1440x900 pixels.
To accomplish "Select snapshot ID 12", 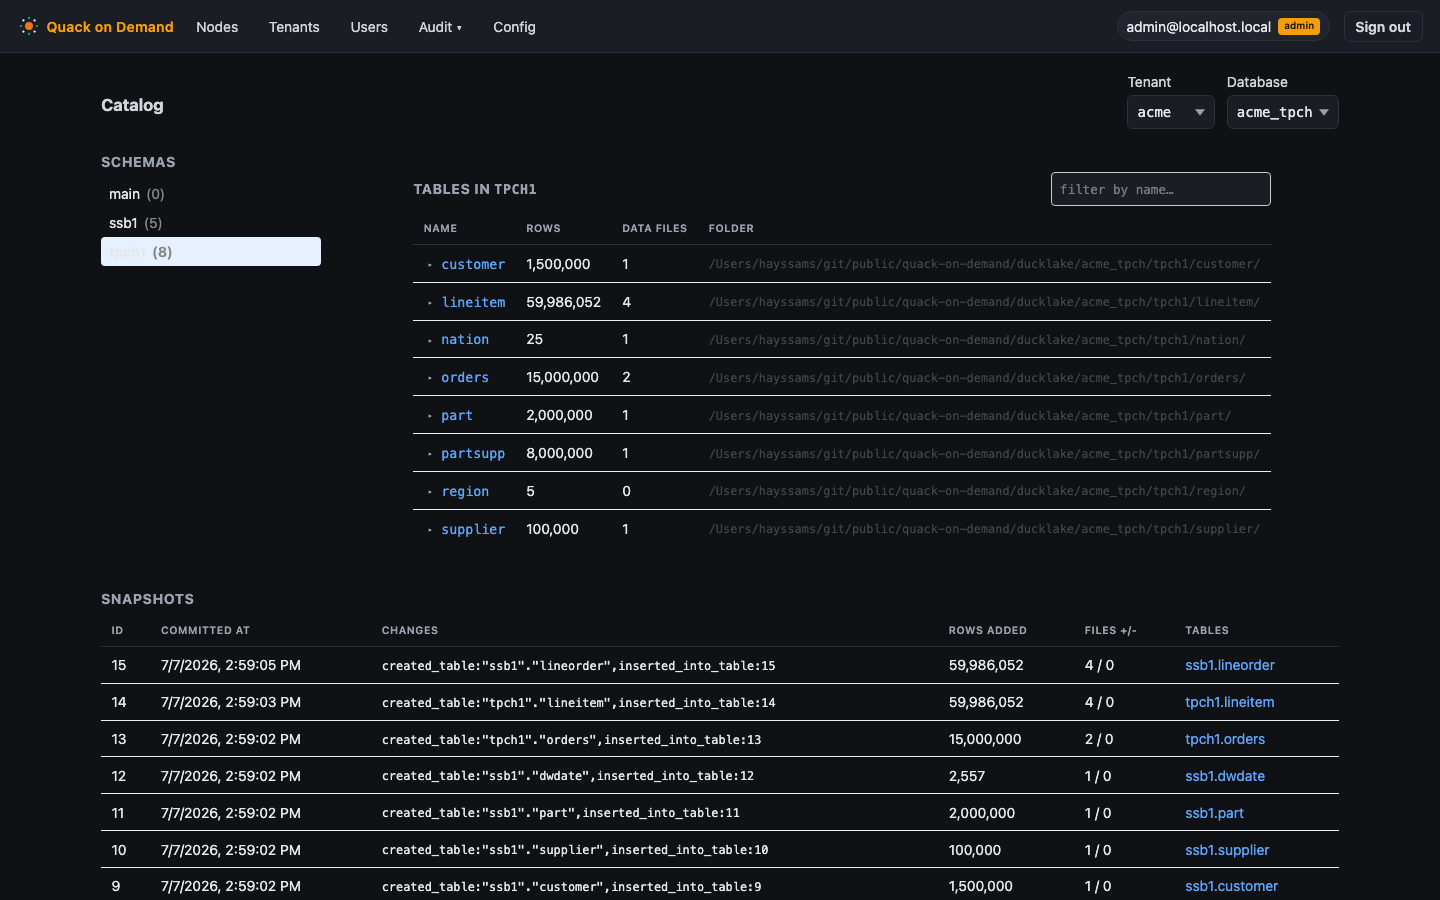I will [119, 776].
